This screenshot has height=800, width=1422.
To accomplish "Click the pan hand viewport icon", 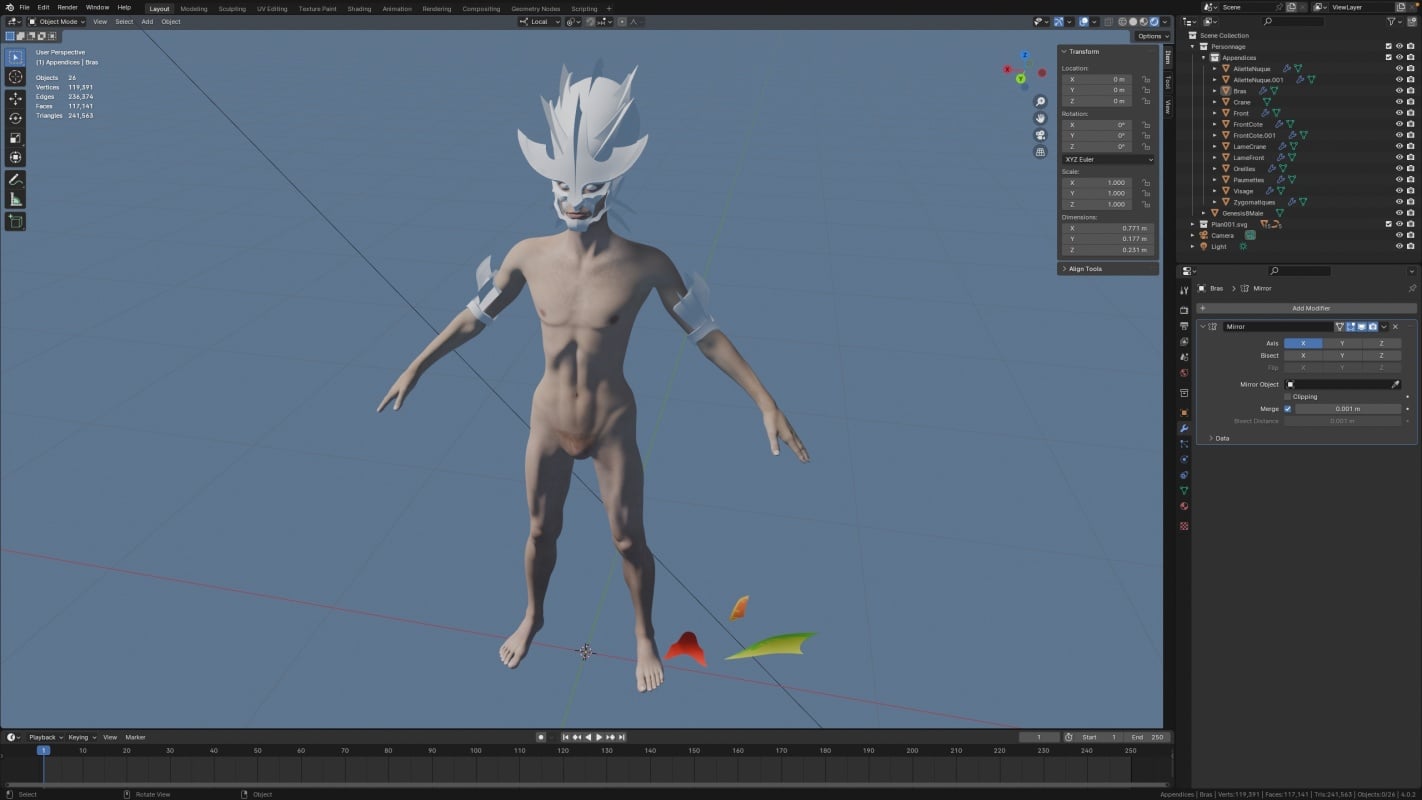I will (1040, 118).
